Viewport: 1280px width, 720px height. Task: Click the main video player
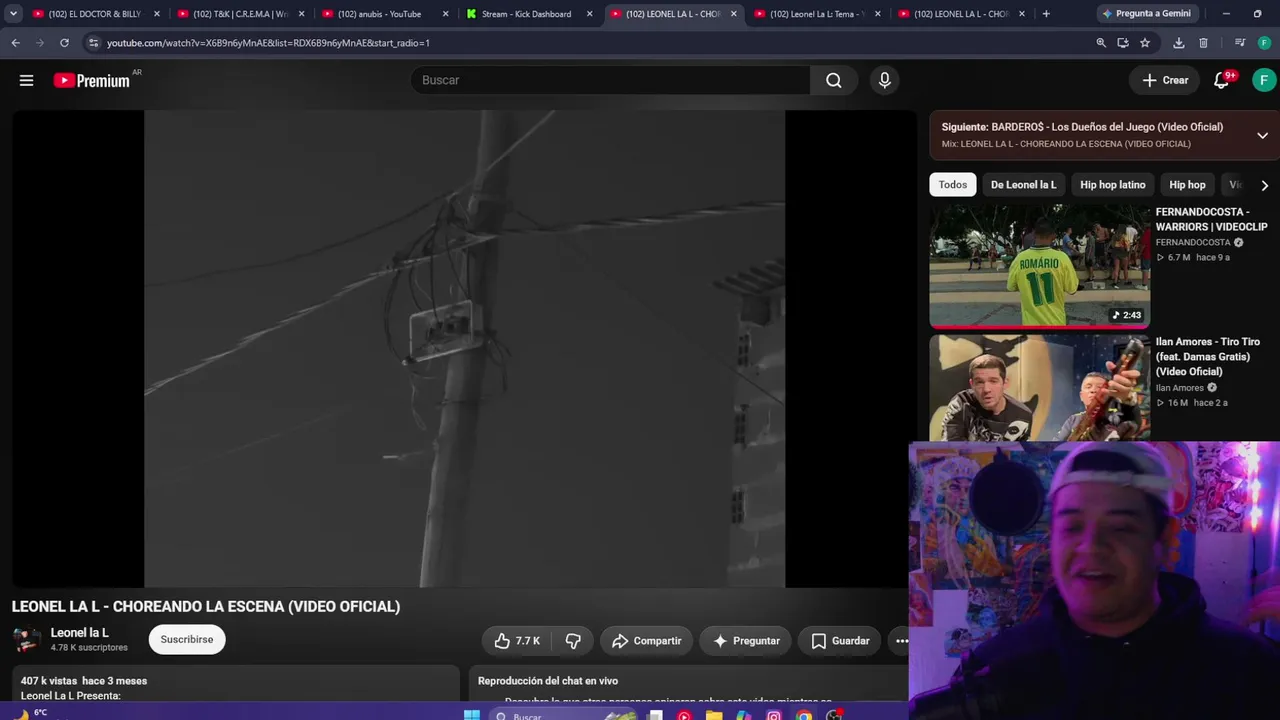pyautogui.click(x=464, y=349)
